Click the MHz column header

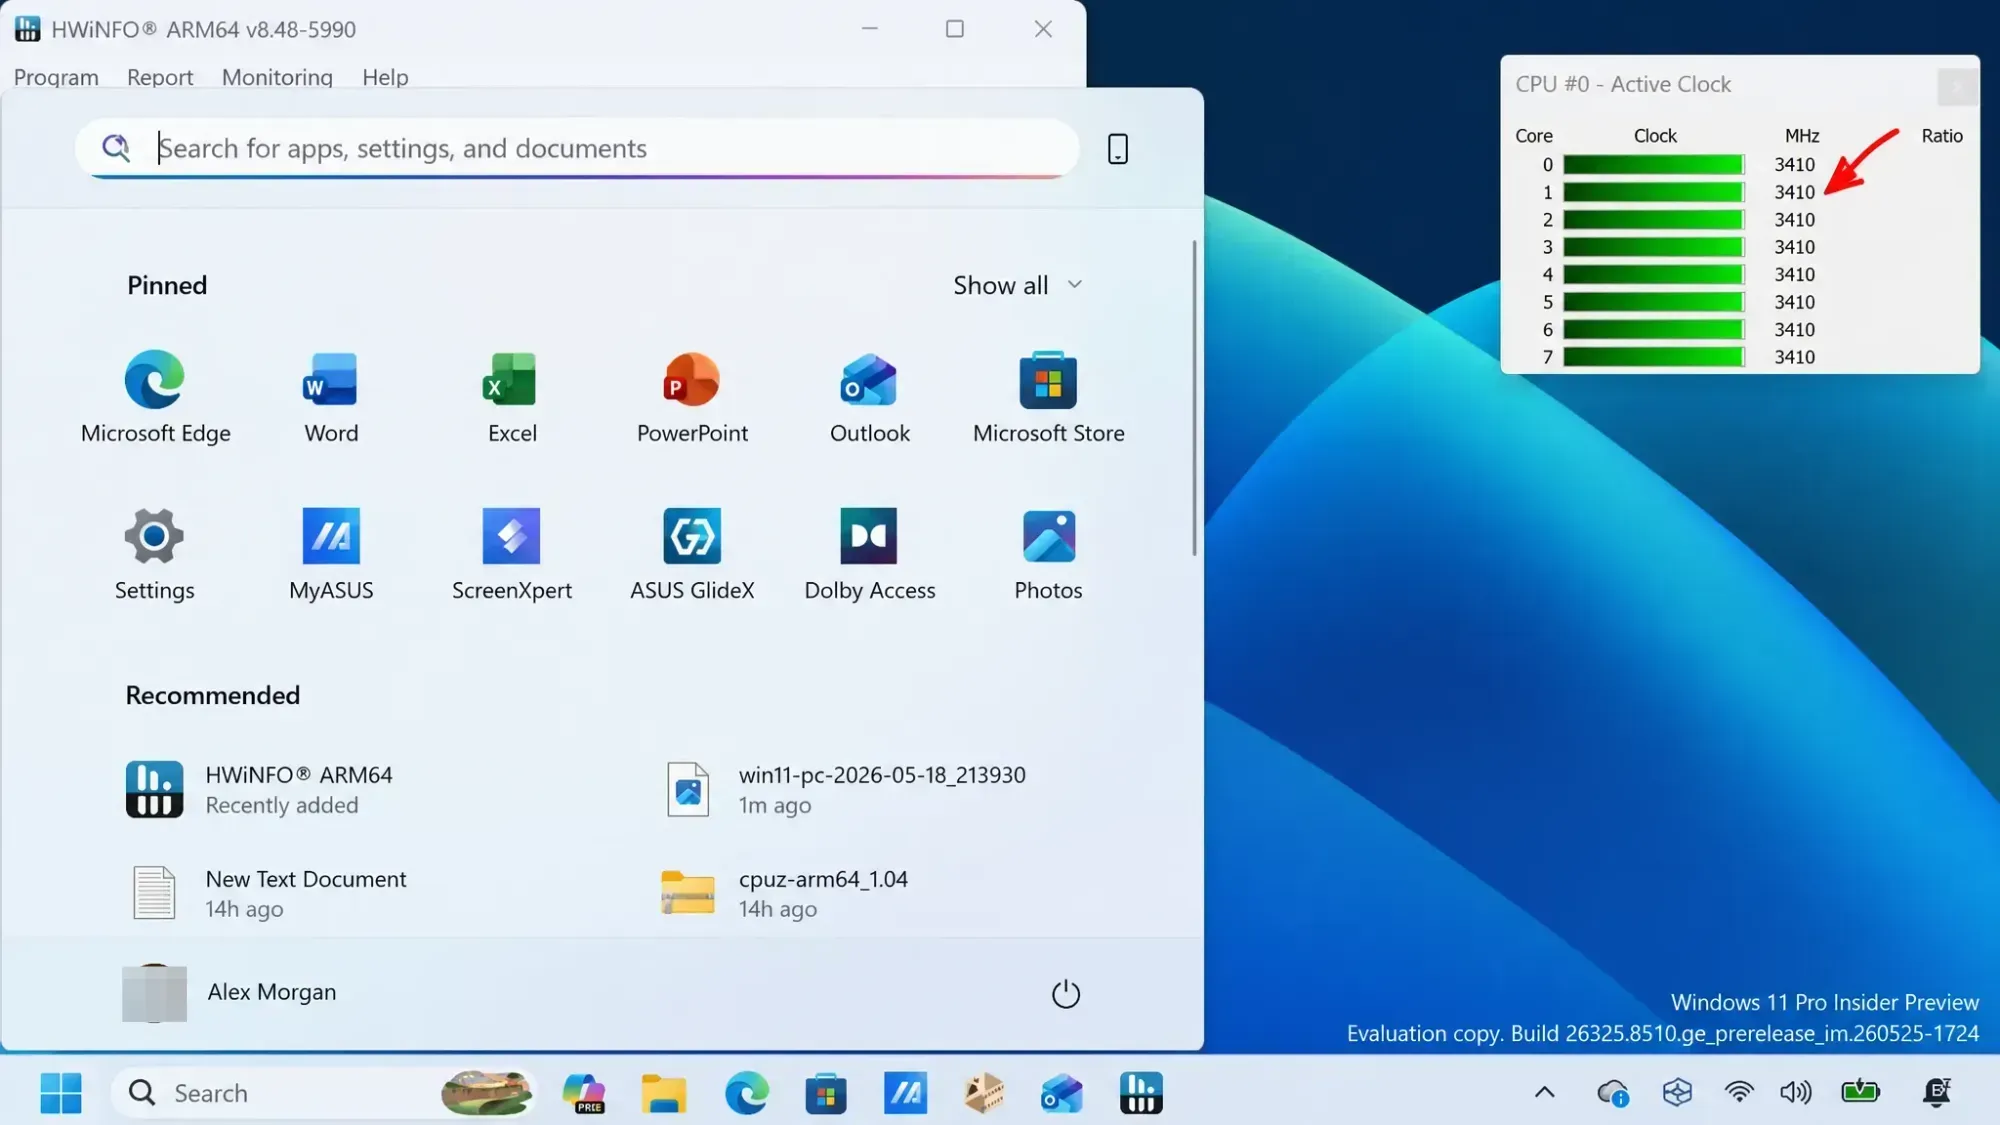click(1801, 136)
